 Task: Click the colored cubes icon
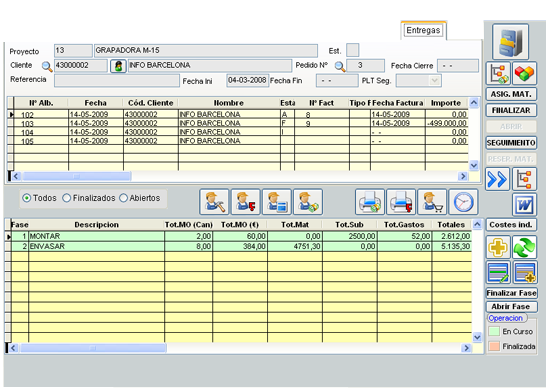click(524, 73)
